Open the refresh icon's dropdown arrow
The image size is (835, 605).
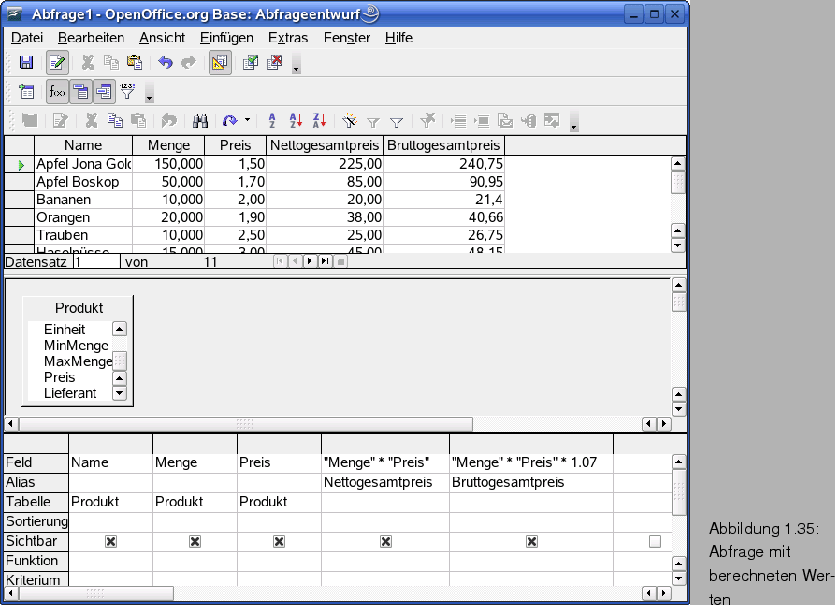(x=247, y=121)
